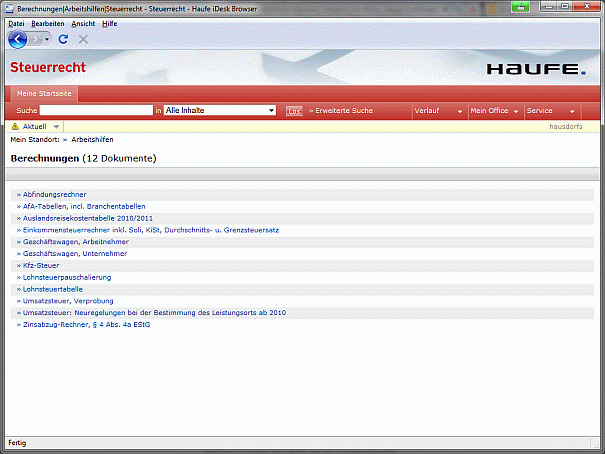Image resolution: width=605 pixels, height=454 pixels.
Task: Click the green icon in the title bar
Action: point(521,7)
